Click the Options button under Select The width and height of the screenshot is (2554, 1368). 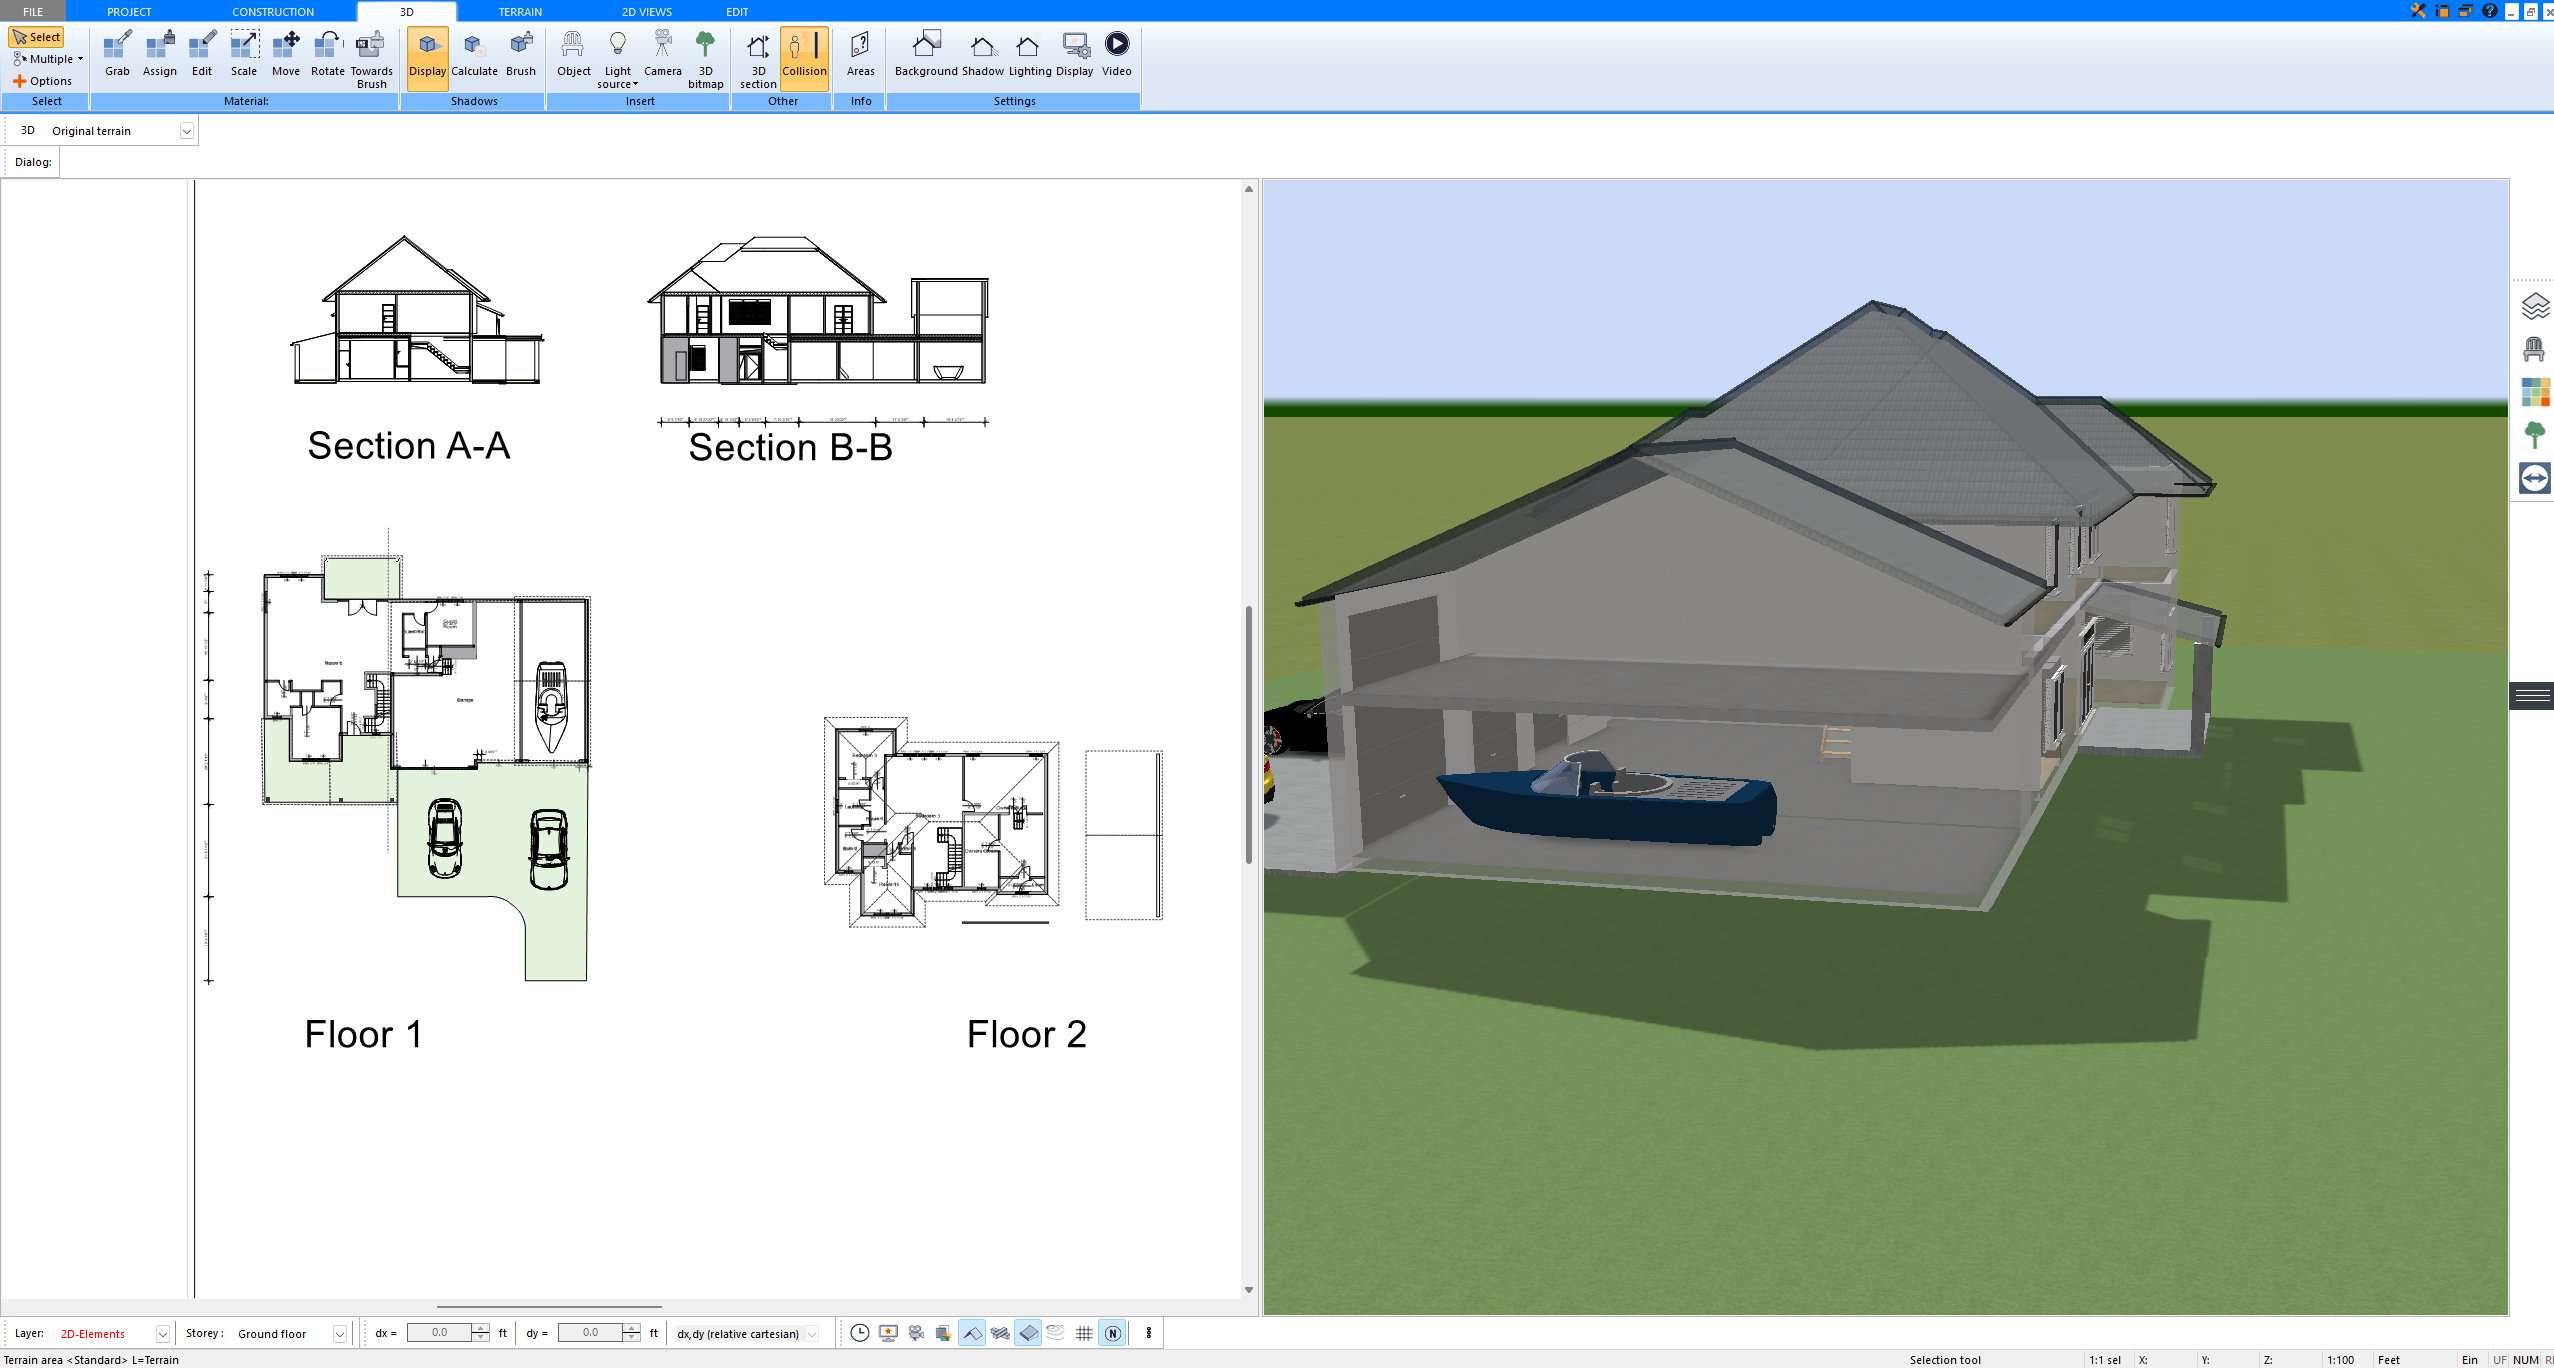47,80
